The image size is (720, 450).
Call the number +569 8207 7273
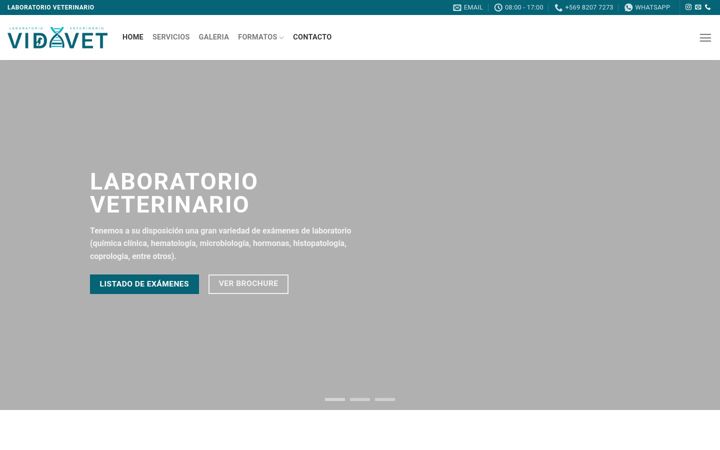click(589, 7)
